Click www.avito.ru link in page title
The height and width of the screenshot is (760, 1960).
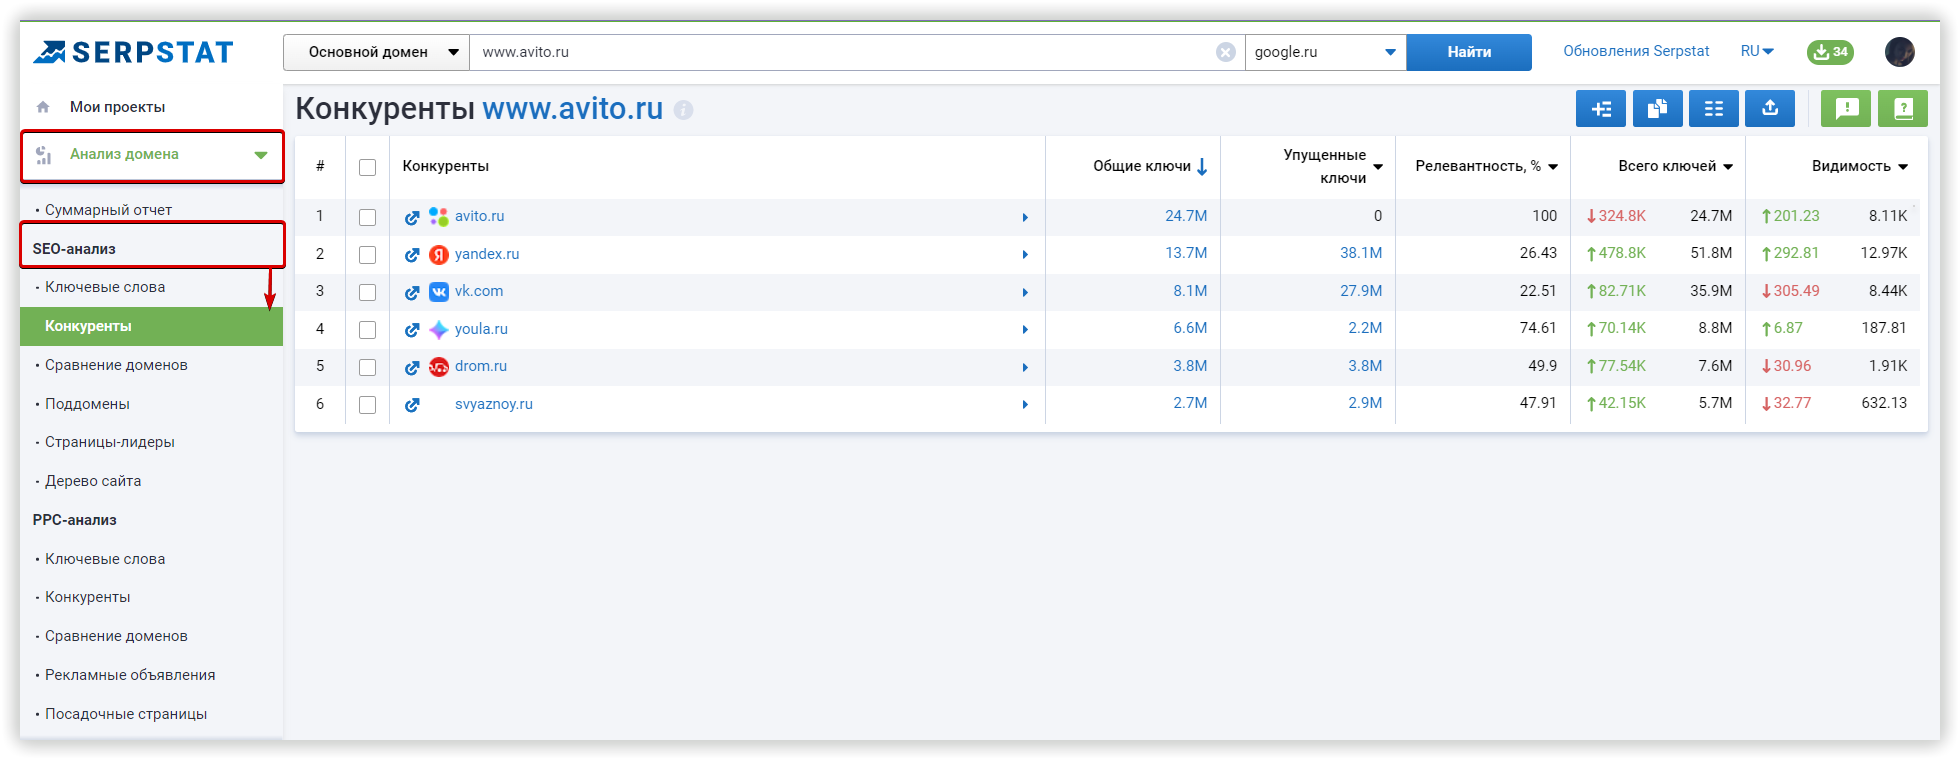tap(573, 108)
